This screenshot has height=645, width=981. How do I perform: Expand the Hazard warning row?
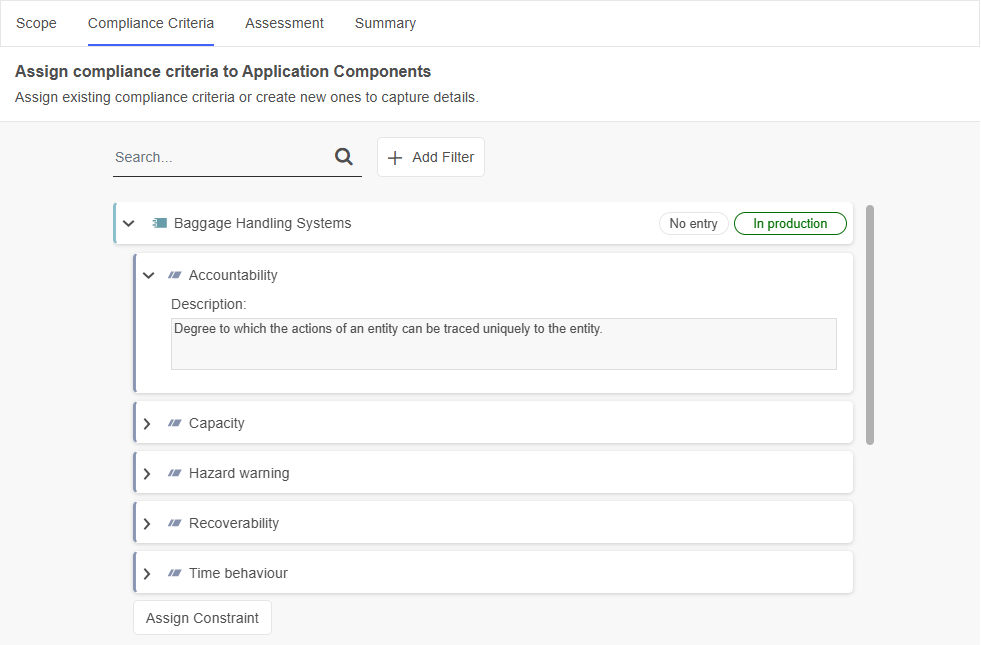coord(147,474)
